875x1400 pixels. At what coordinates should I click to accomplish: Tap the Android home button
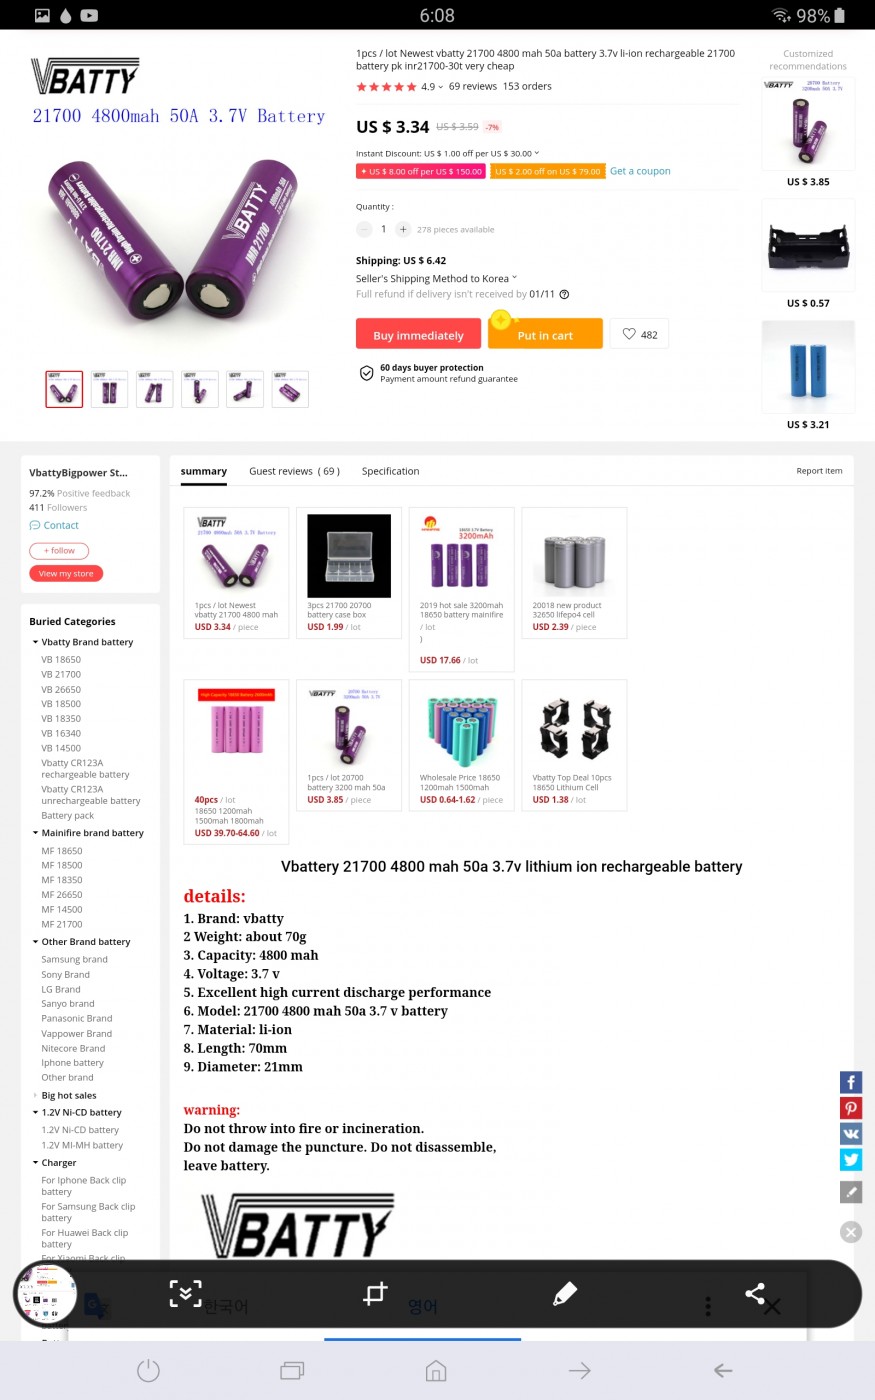tap(436, 1370)
